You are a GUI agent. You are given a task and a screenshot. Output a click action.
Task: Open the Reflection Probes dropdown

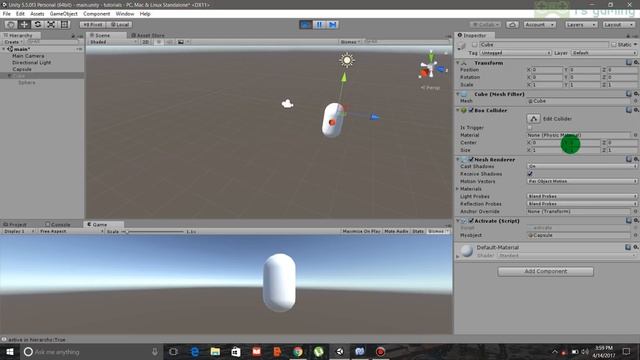[582, 204]
